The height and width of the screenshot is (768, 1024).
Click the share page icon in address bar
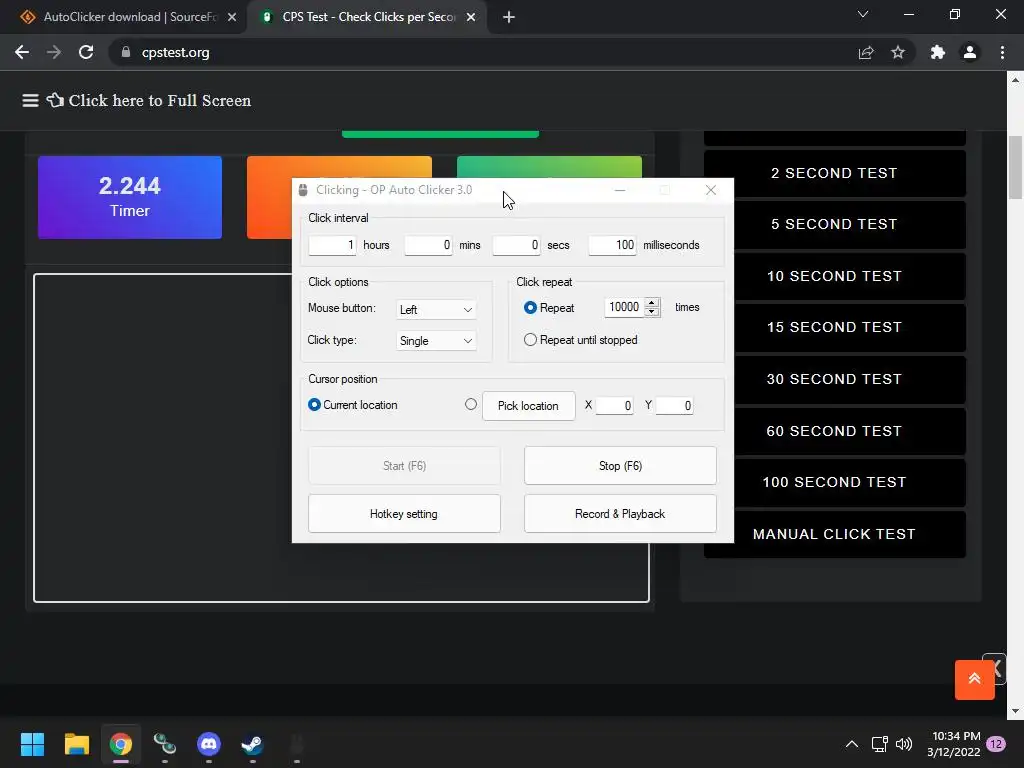point(866,52)
